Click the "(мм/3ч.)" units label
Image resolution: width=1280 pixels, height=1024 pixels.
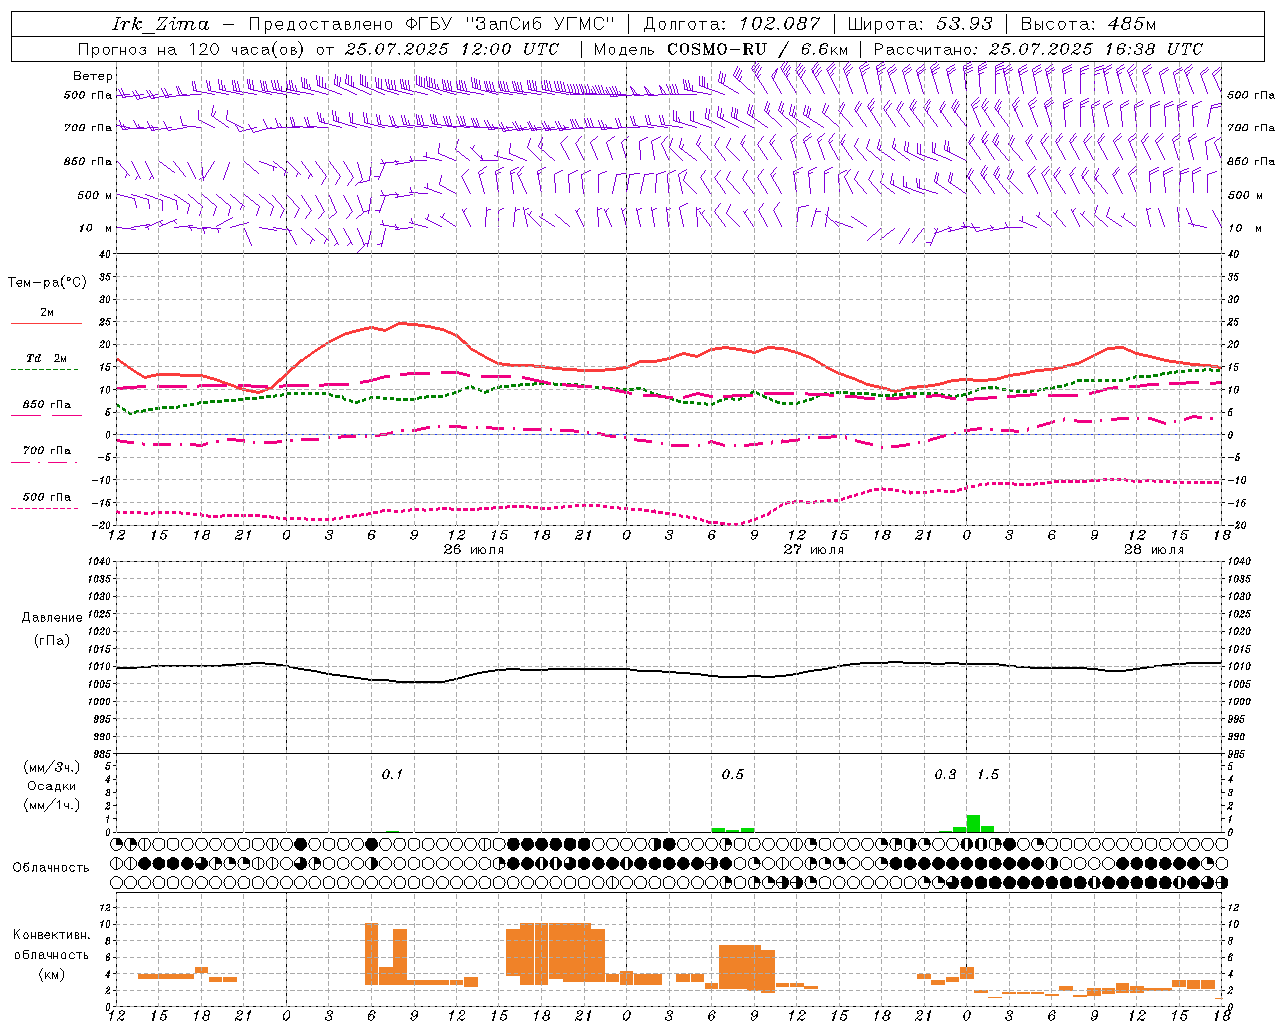[x=53, y=767]
